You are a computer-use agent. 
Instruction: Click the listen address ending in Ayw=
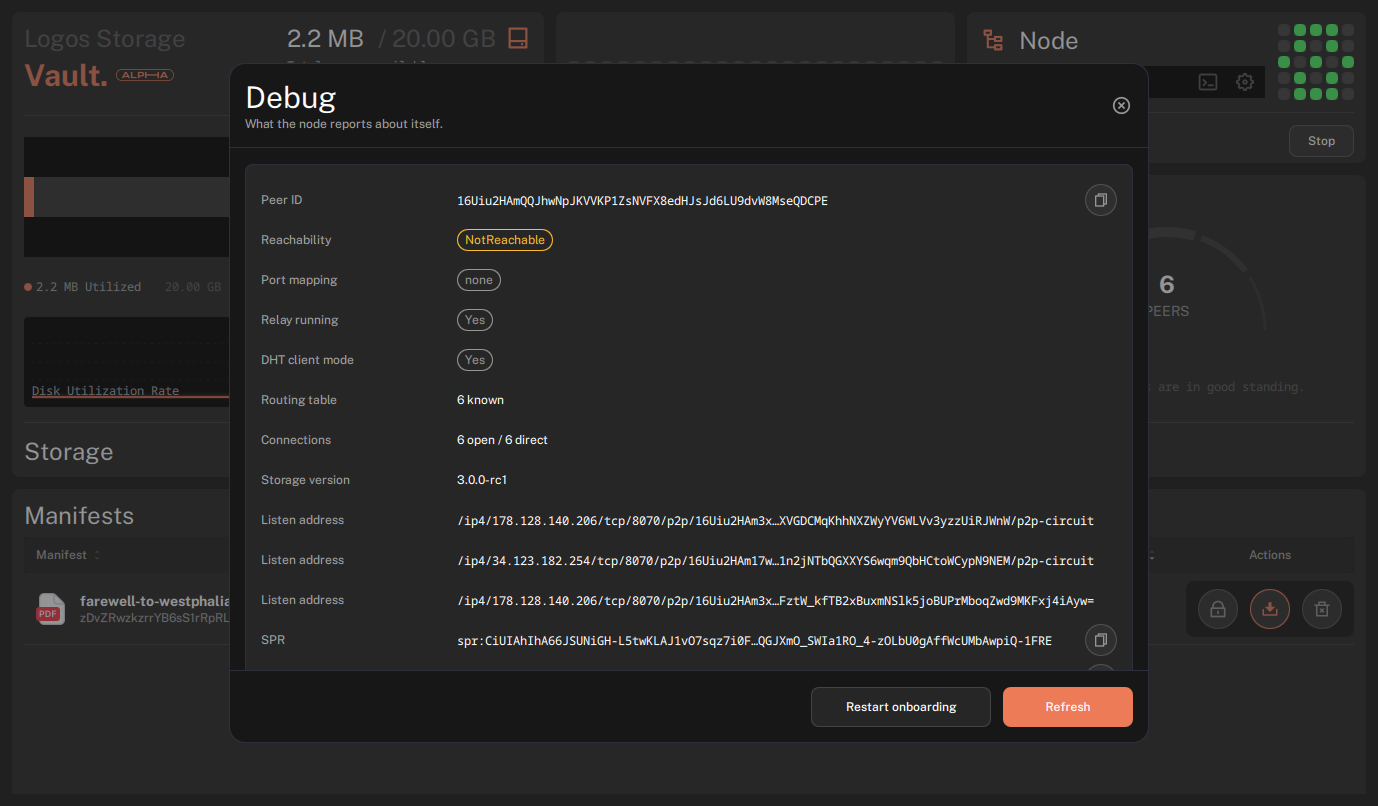coord(775,601)
